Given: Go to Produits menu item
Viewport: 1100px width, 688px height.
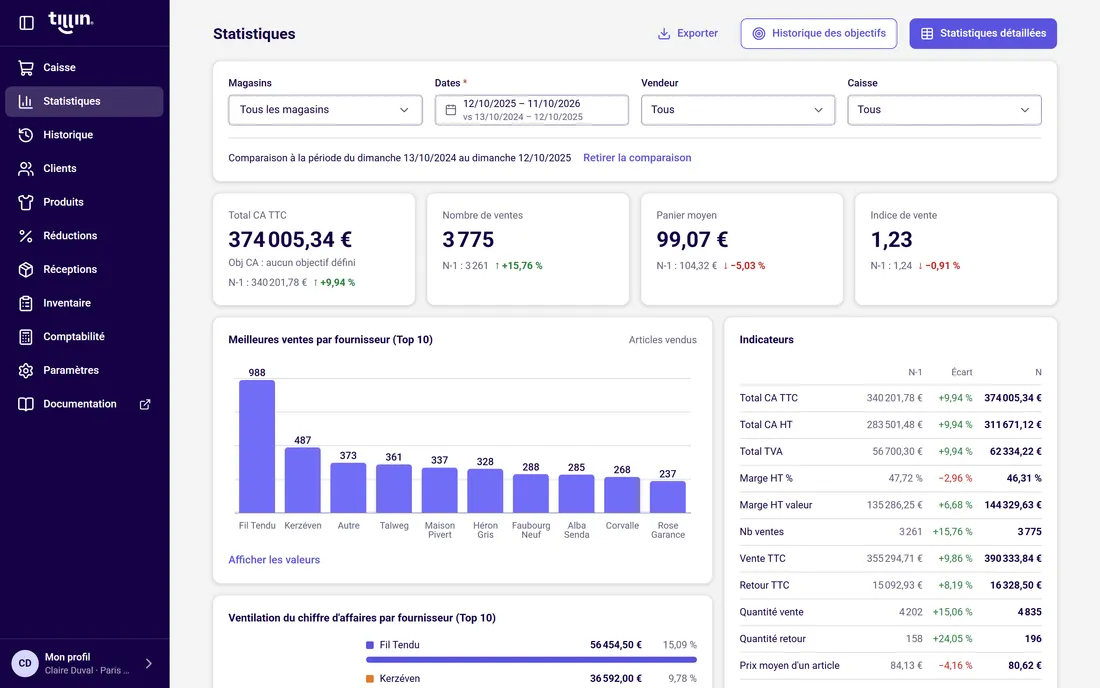Looking at the screenshot, I should pos(84,202).
